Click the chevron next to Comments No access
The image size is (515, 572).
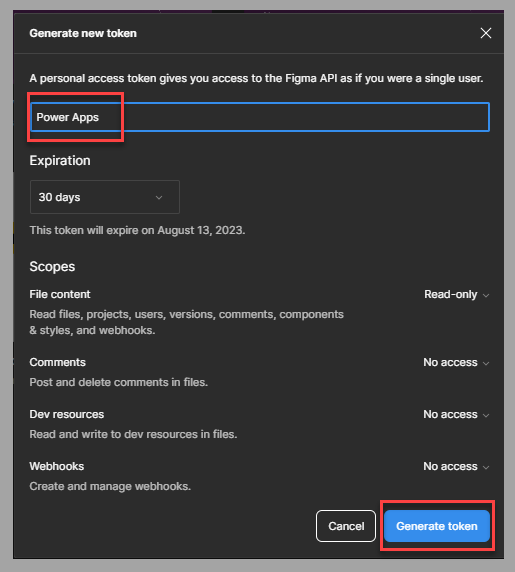click(486, 363)
